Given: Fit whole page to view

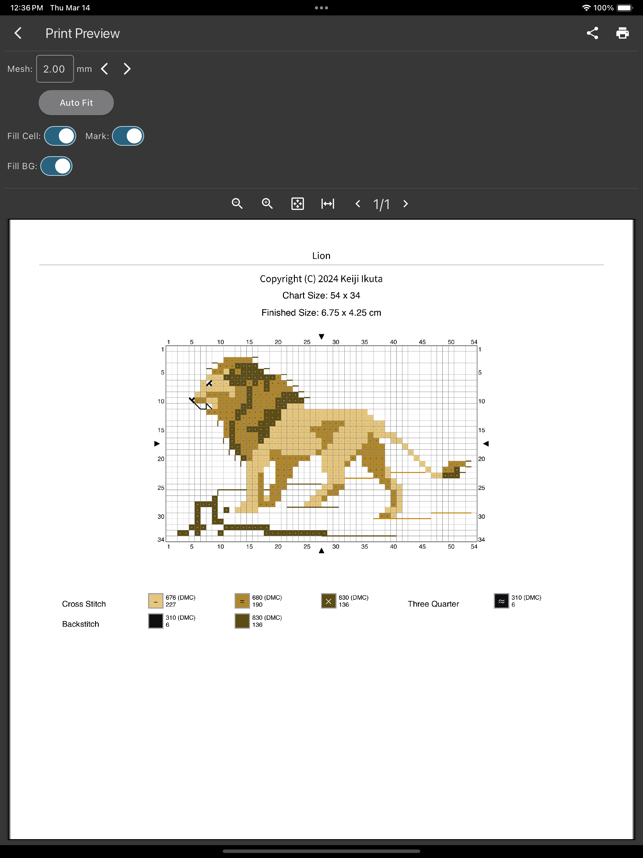Looking at the screenshot, I should click(297, 204).
